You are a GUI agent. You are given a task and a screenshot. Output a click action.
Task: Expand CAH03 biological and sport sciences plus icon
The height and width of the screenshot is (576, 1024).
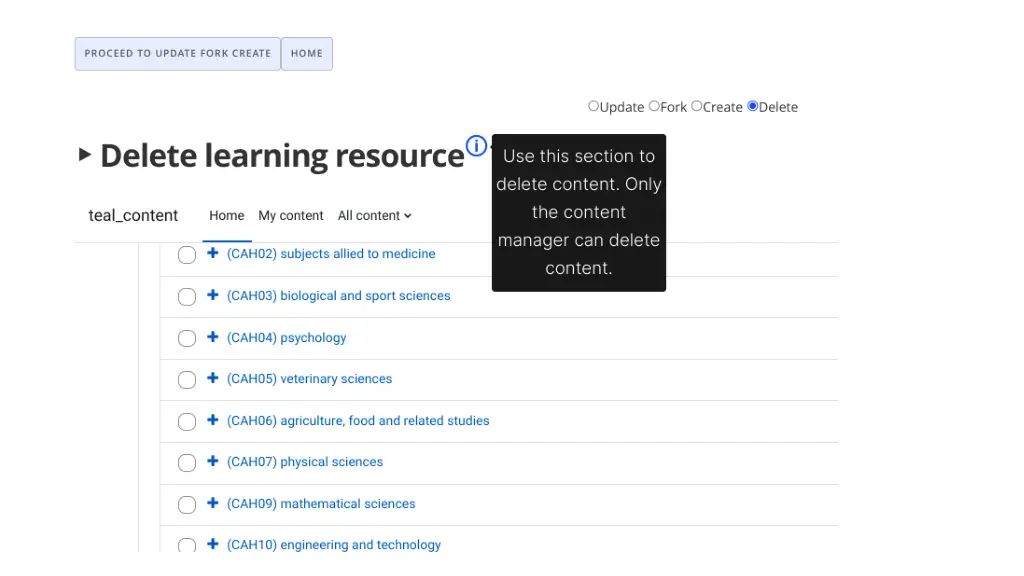coord(212,295)
